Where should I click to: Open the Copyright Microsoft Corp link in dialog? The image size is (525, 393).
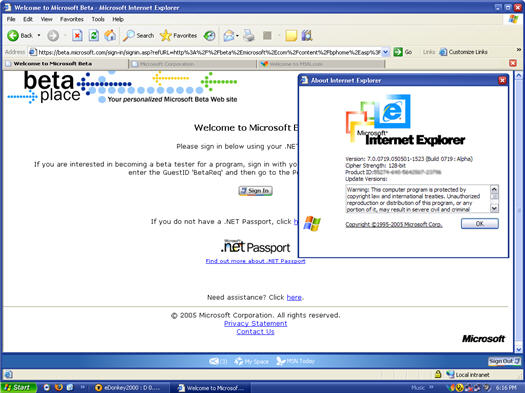tap(394, 225)
